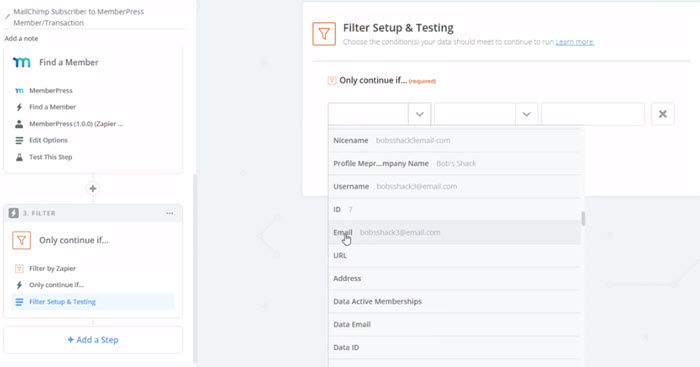Click the lightning bolt icon beside Find a Member
Screen dimensions: 700x367
click(x=19, y=107)
